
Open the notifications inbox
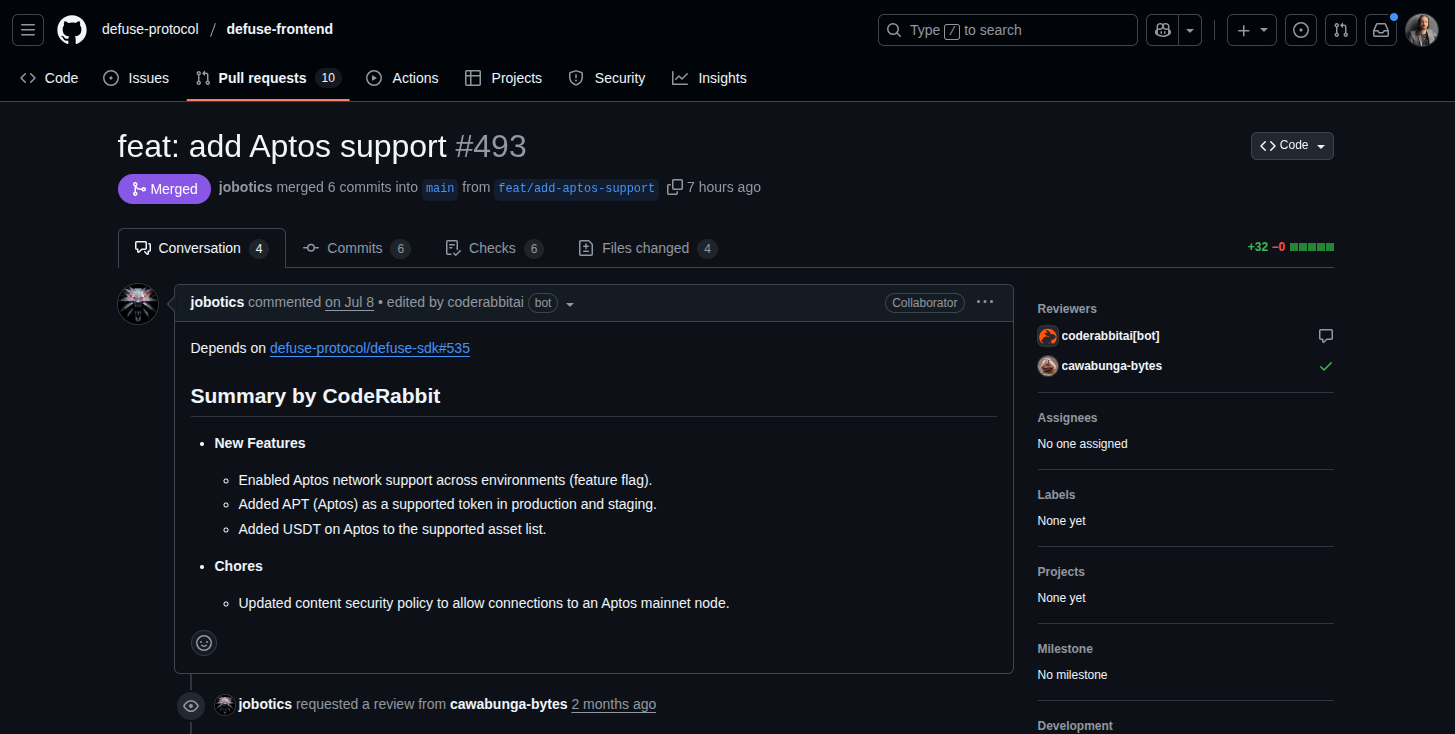click(1381, 30)
